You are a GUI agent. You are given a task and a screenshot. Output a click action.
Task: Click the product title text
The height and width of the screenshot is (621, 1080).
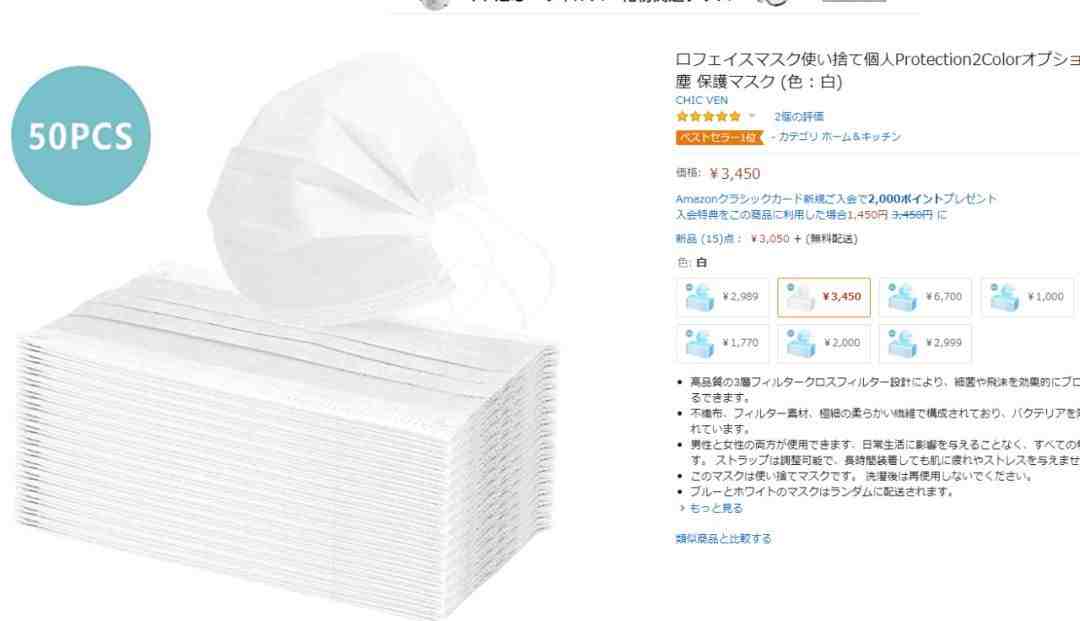point(877,70)
